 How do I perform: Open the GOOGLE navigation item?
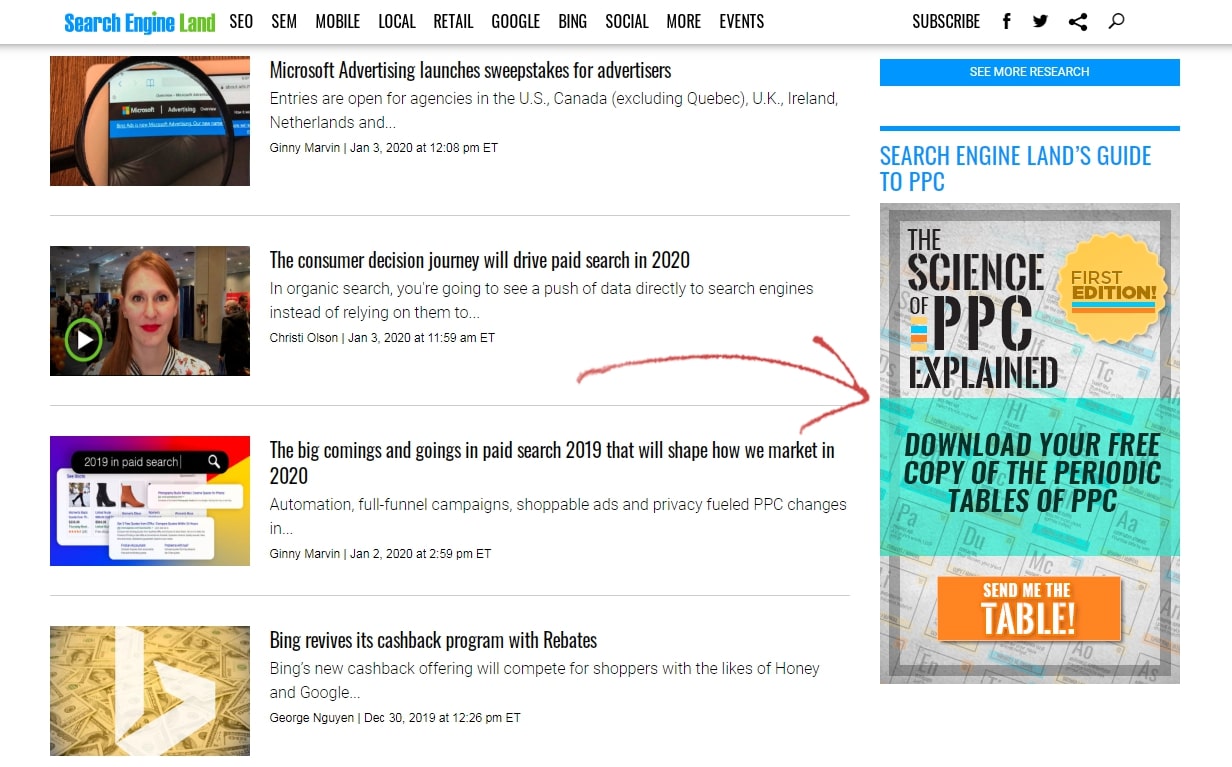pos(516,21)
